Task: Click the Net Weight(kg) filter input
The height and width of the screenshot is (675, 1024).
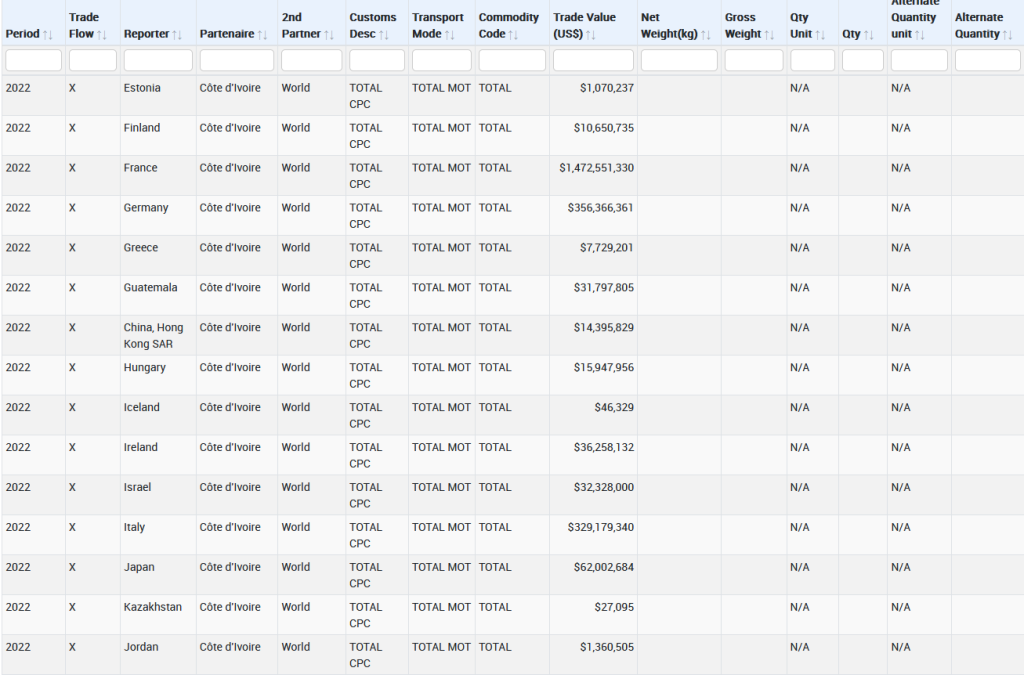Action: 679,60
